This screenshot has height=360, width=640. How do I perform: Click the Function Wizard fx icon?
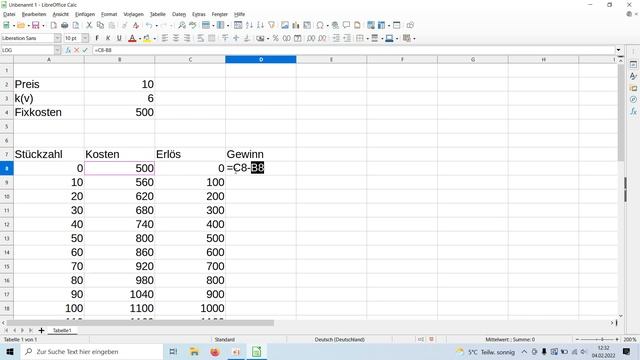(68, 50)
